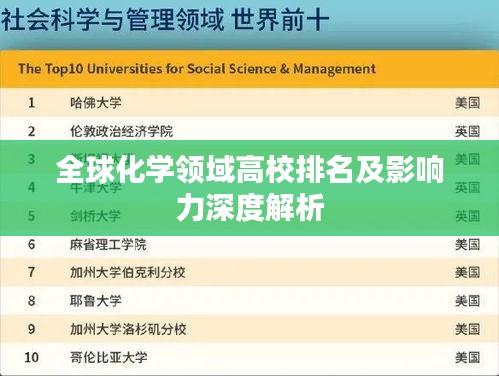Click rank number 5
The height and width of the screenshot is (376, 499).
pyautogui.click(x=32, y=216)
